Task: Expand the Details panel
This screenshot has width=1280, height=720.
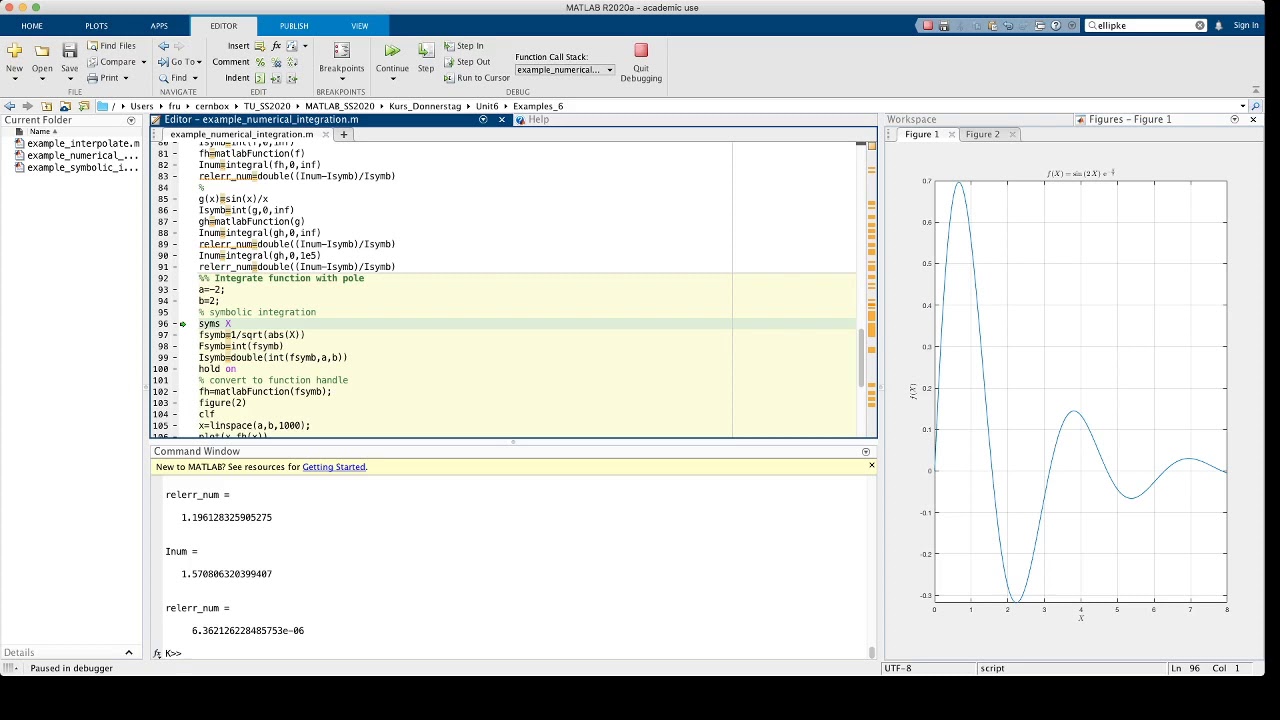Action: (128, 653)
